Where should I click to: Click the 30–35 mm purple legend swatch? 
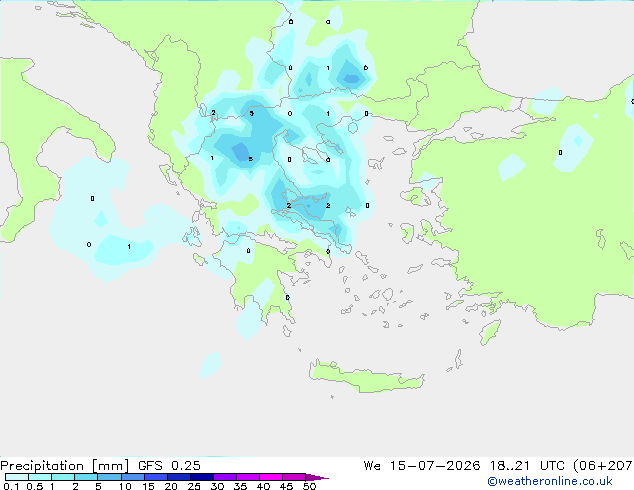coord(224,477)
